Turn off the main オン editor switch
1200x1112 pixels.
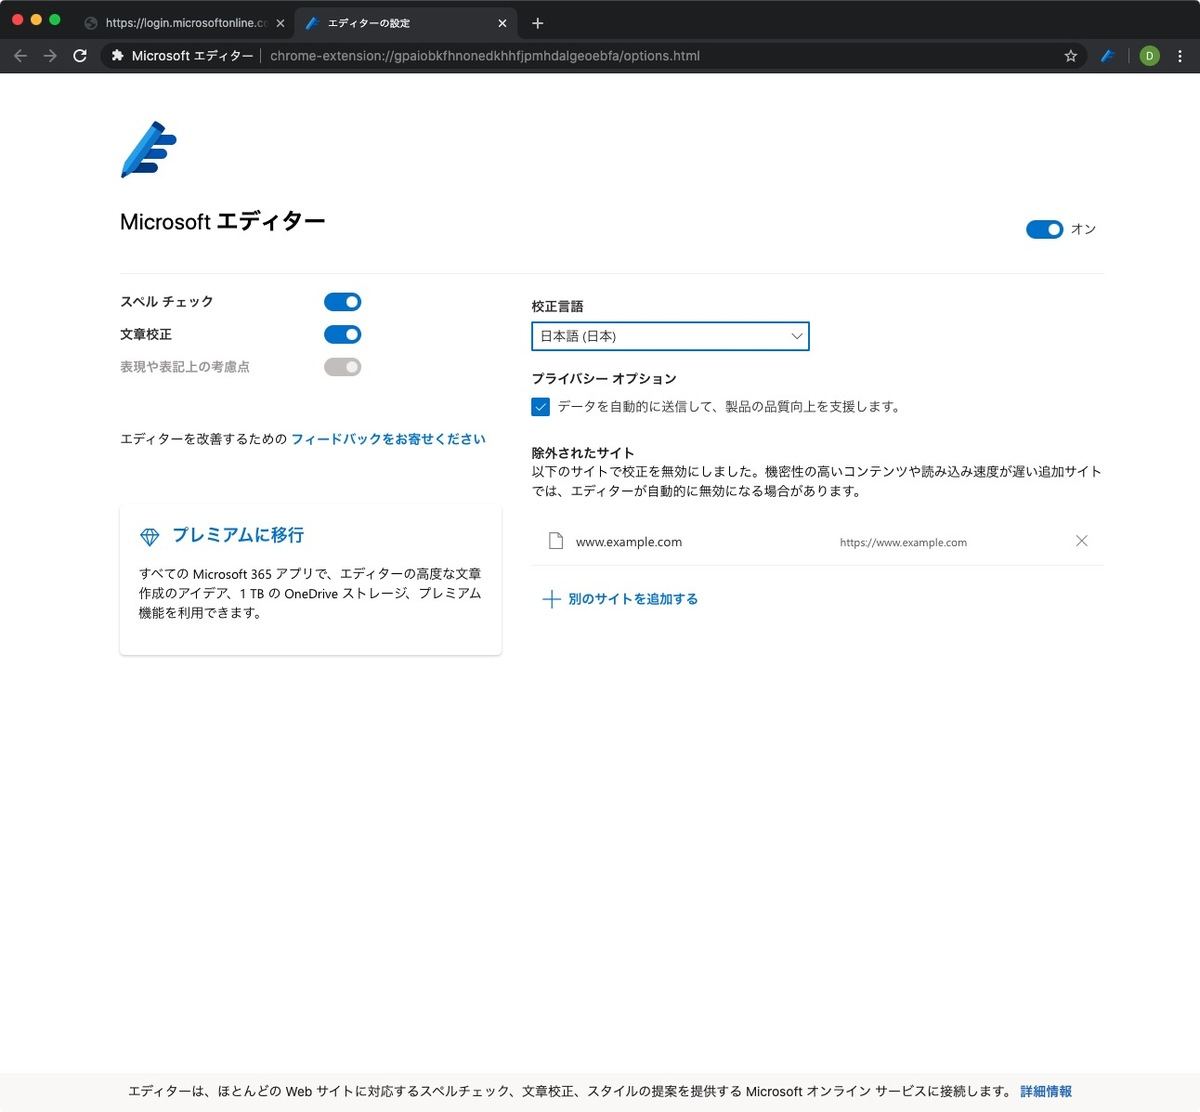pos(1044,230)
